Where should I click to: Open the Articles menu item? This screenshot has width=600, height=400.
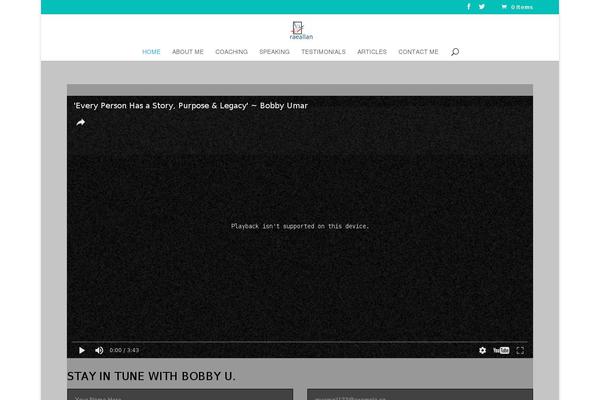click(372, 52)
